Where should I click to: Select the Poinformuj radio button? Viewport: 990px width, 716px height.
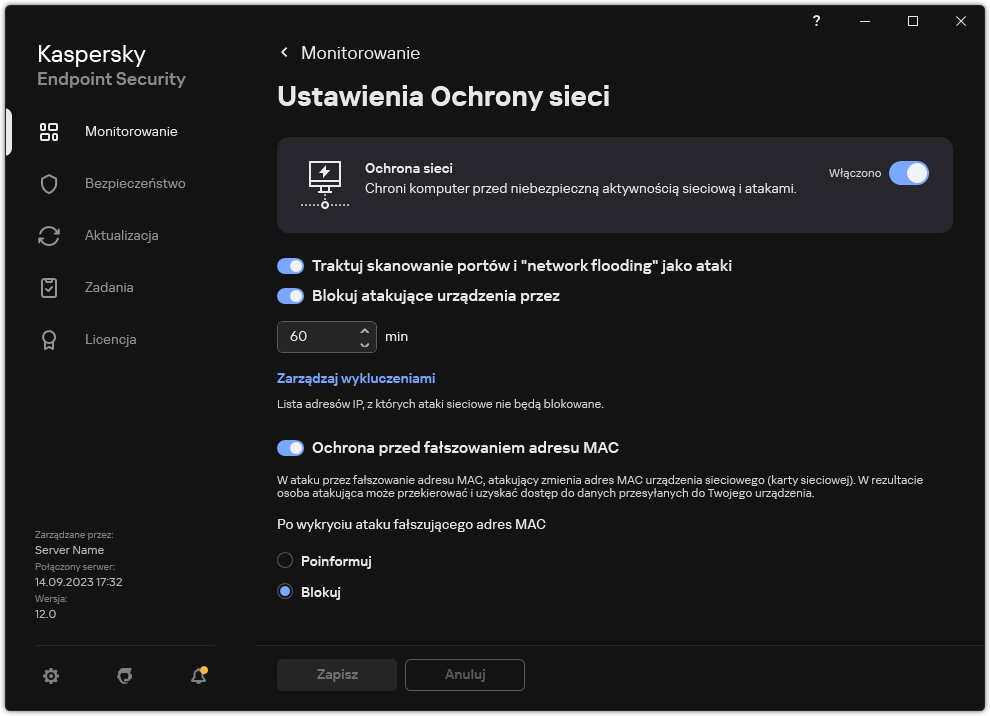click(x=283, y=561)
